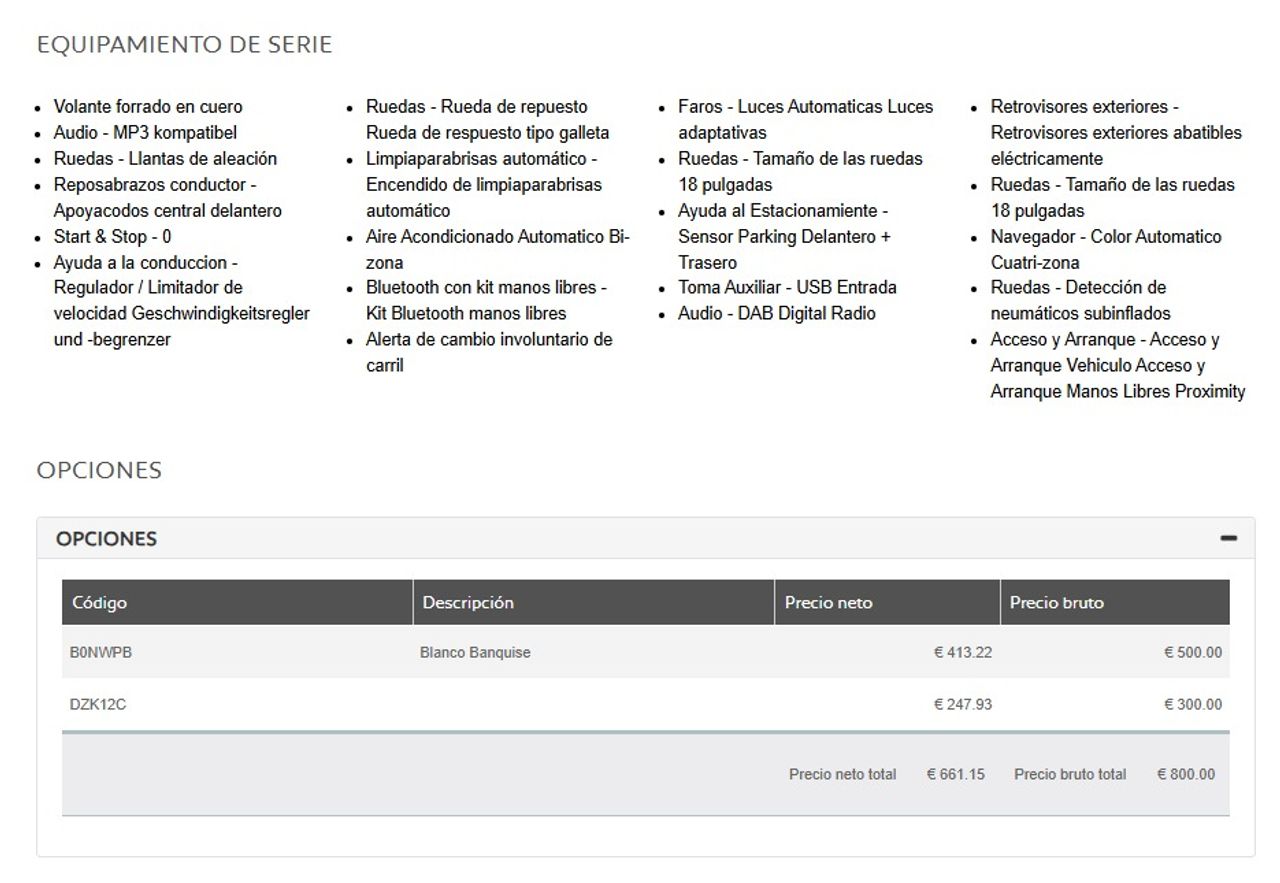This screenshot has height=883, width=1280.
Task: Click the € 413.22 net price
Action: [963, 652]
